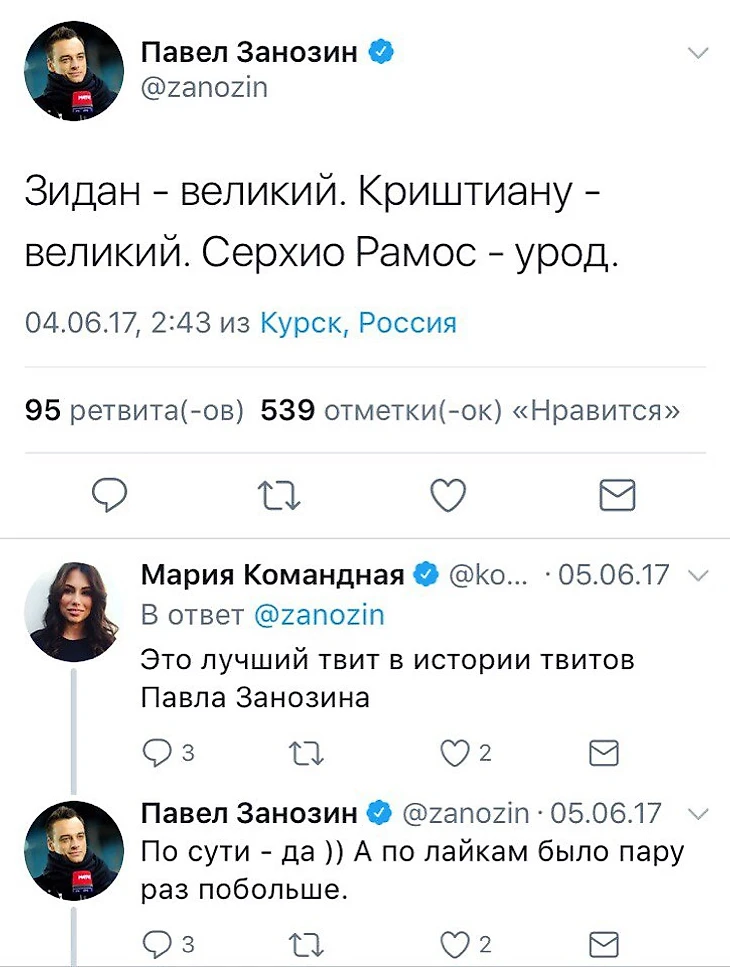Open Мария Командная's profile picture
This screenshot has width=730, height=967.
coord(73,611)
